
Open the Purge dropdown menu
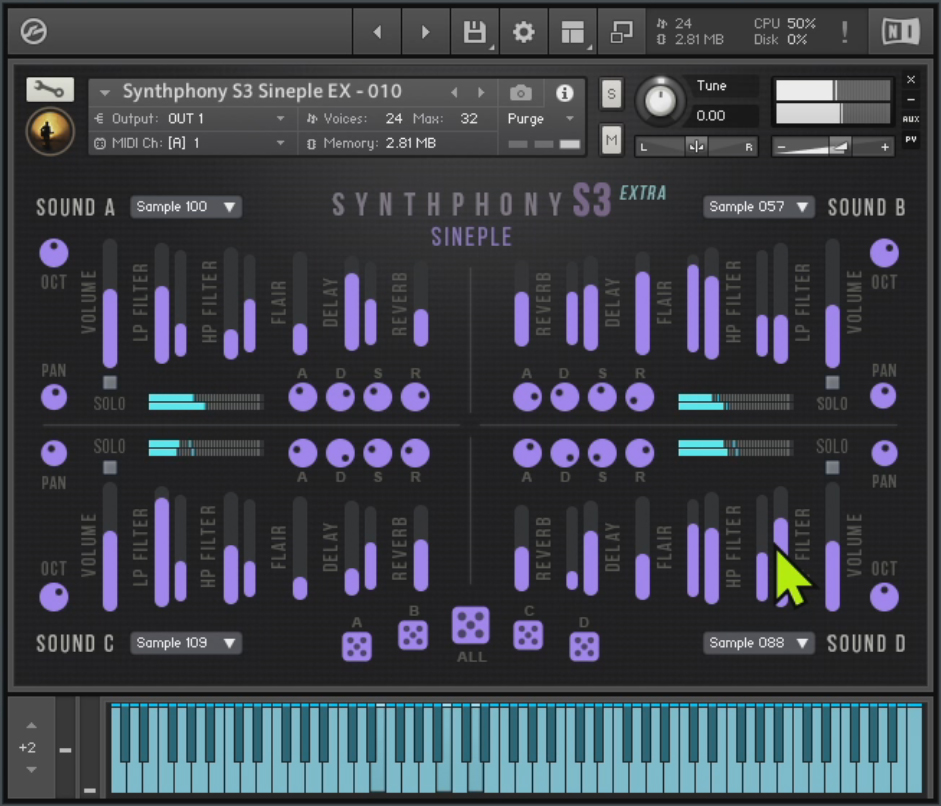click(x=540, y=118)
